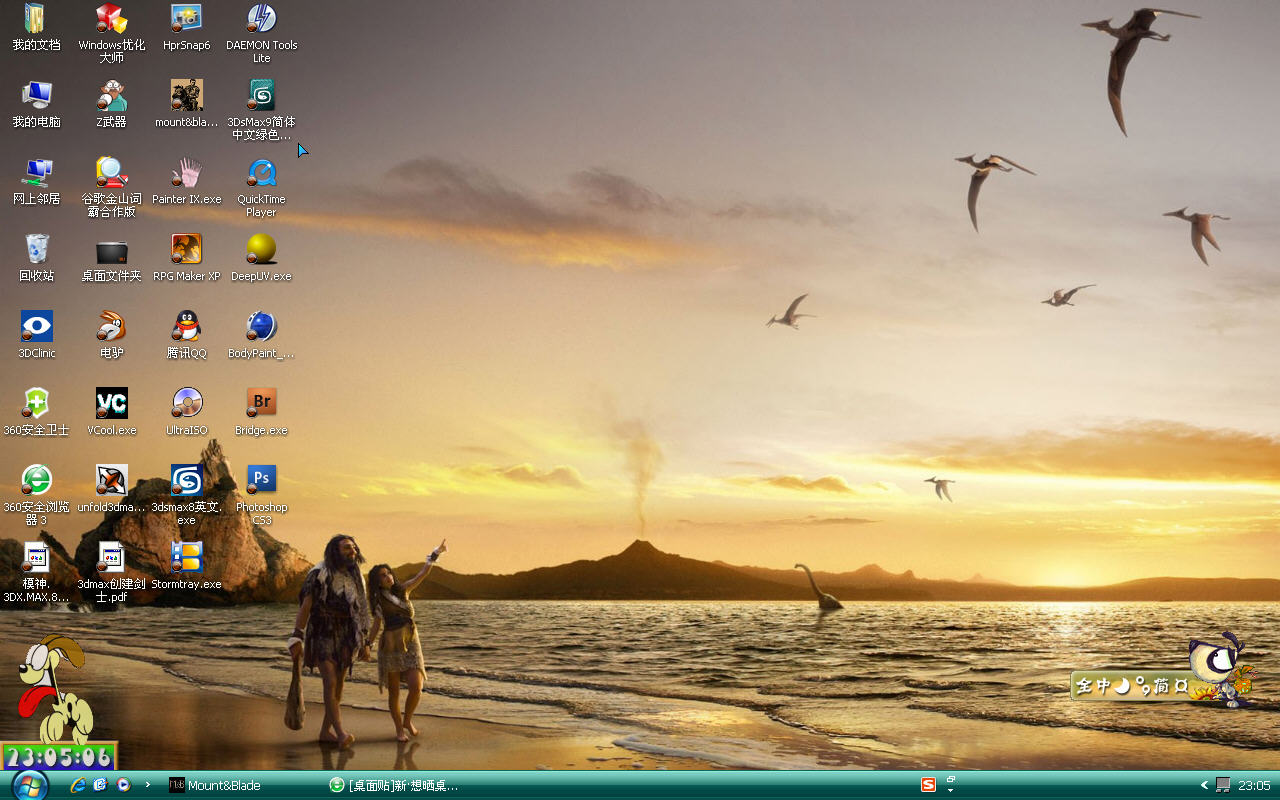Select the DAEMON Tools Lite icon
The image size is (1280, 800).
tap(261, 34)
